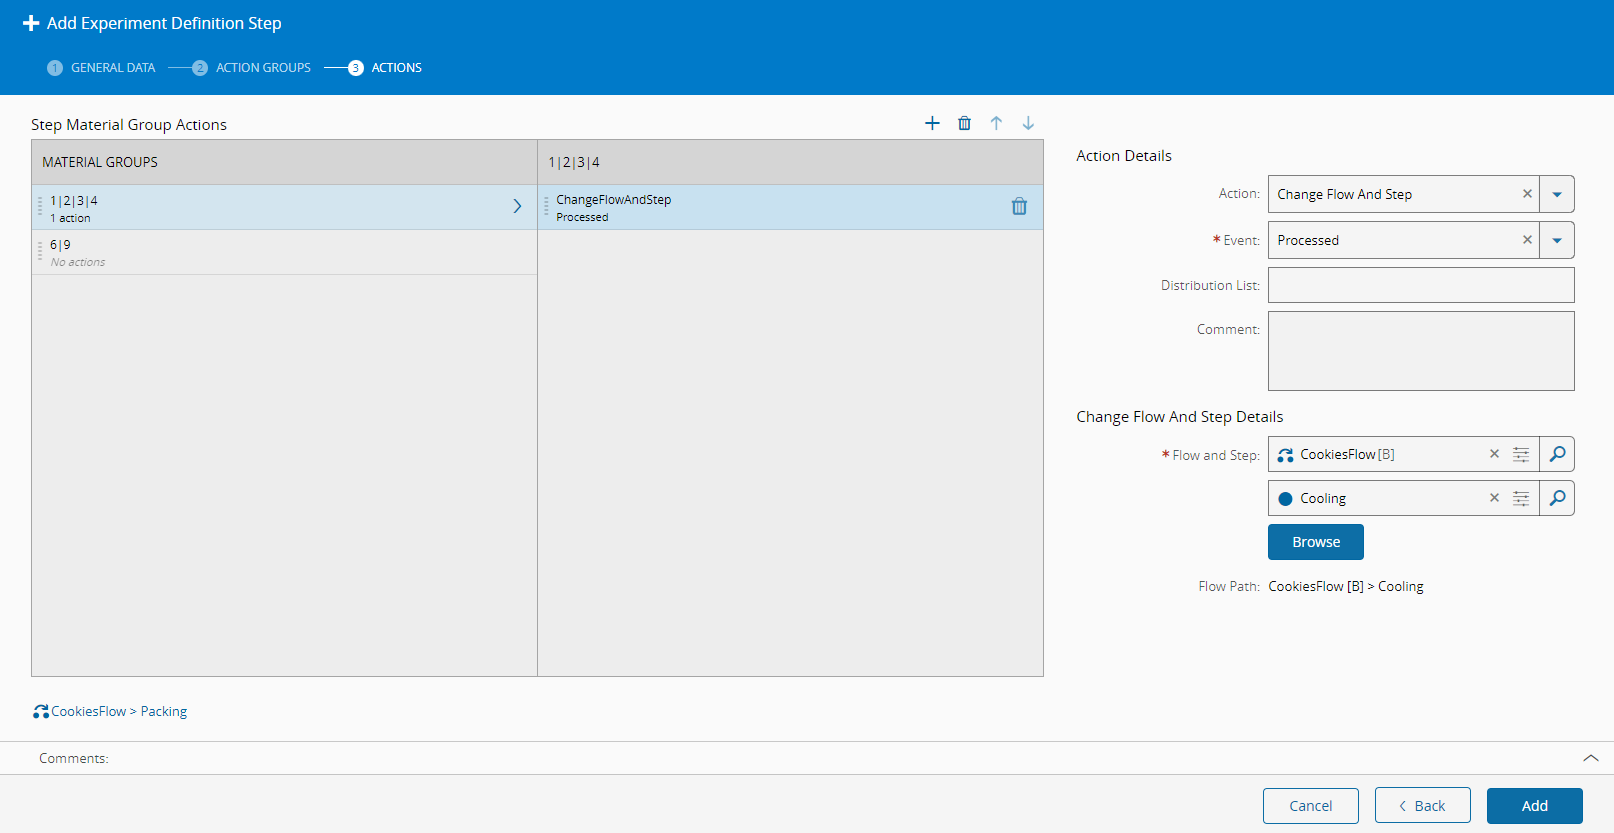
Task: Delete the ChangeFlowAndStep action row
Action: pos(1019,206)
